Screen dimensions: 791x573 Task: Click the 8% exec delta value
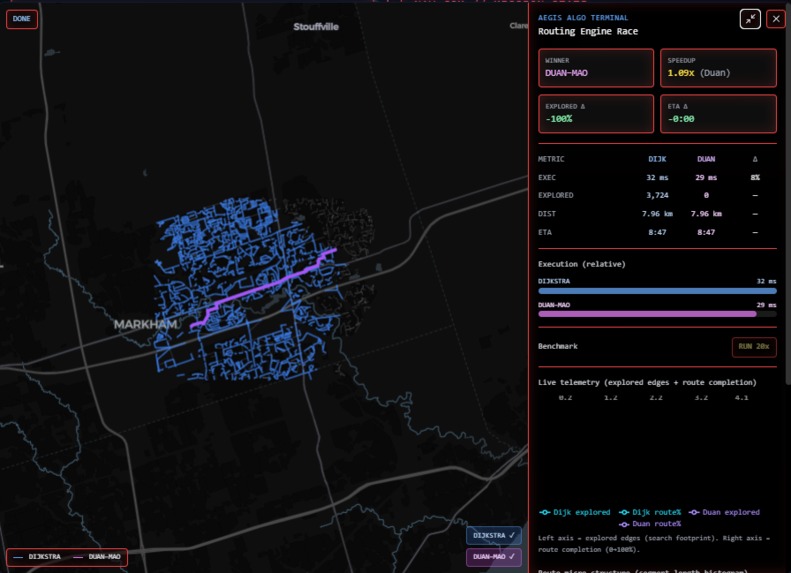point(755,178)
